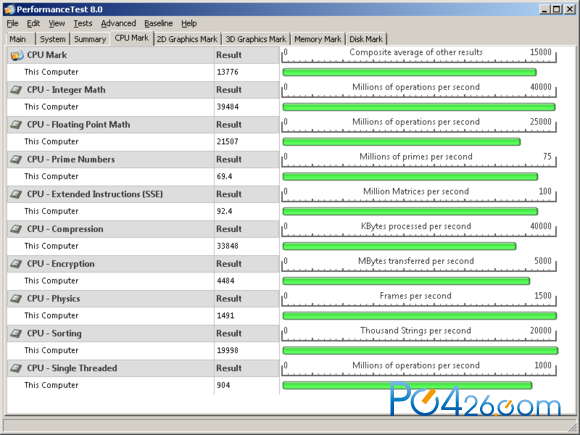
Task: Click the 33848 Compression result value
Action: pyautogui.click(x=227, y=246)
